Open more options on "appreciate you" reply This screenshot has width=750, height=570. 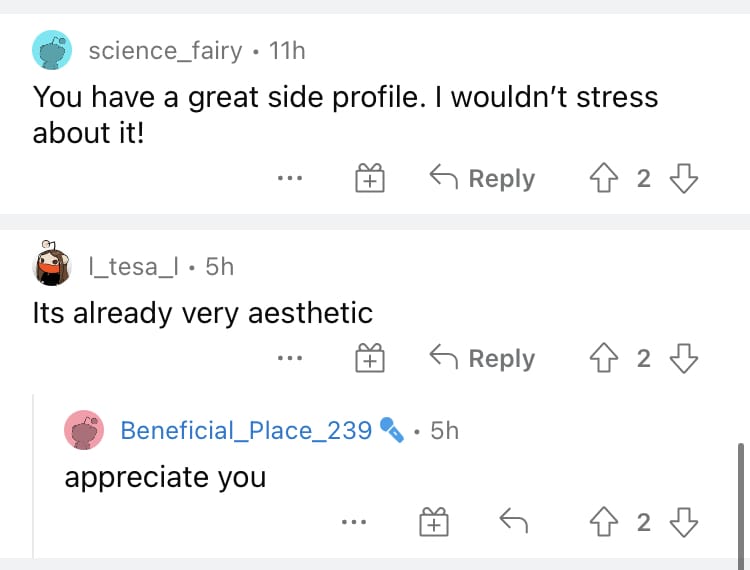[x=352, y=521]
